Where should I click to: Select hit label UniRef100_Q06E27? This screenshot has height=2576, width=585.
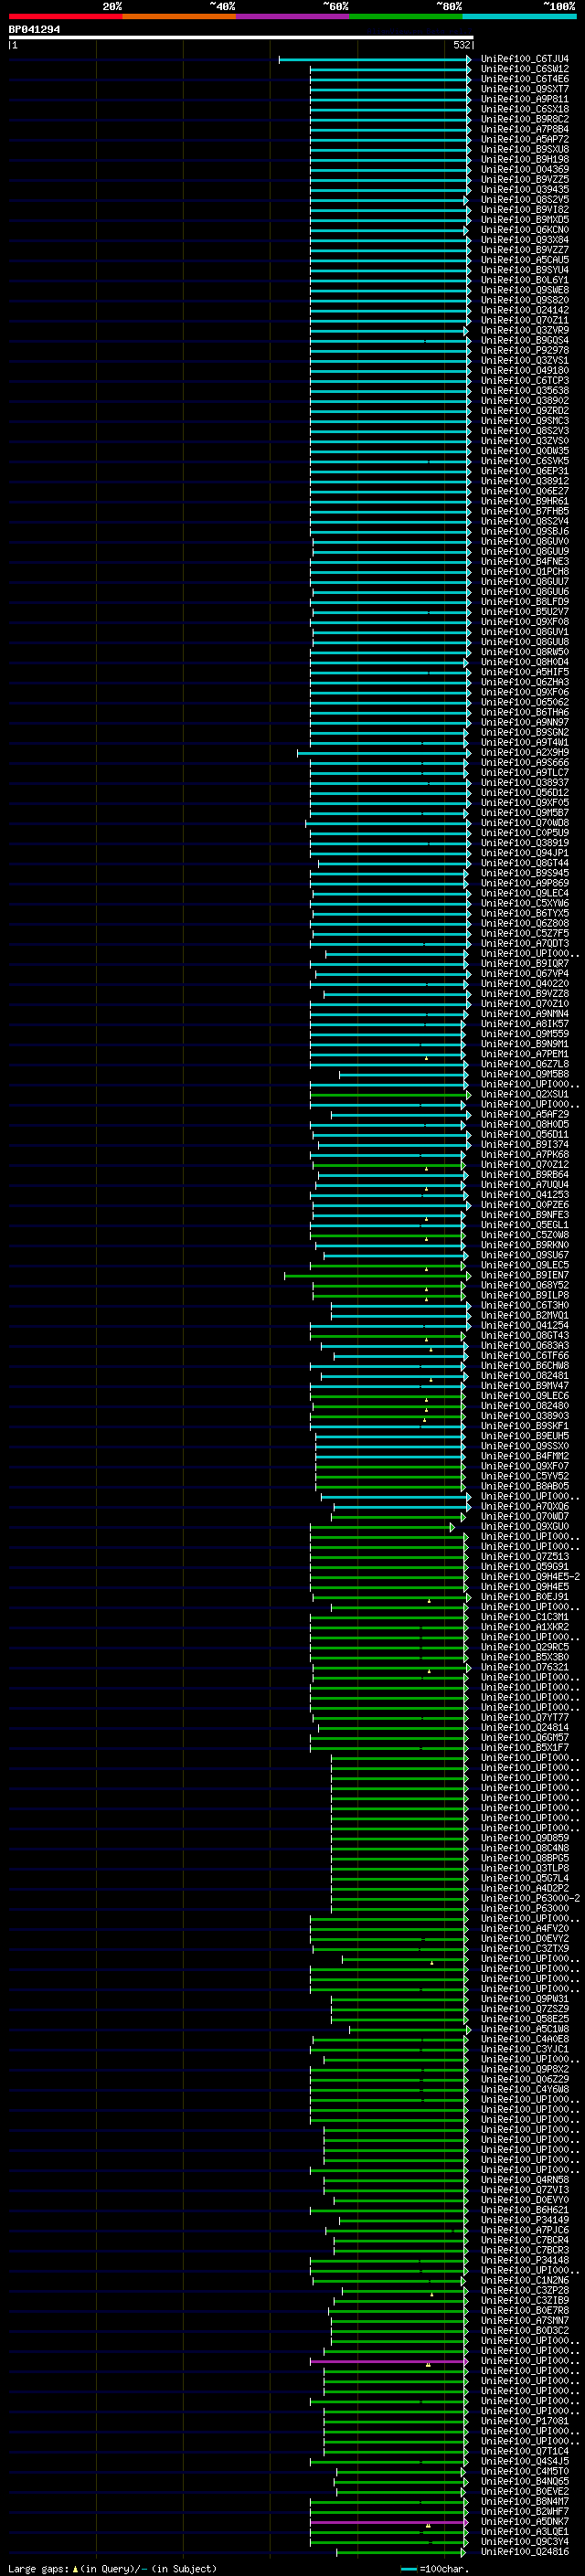524,492
